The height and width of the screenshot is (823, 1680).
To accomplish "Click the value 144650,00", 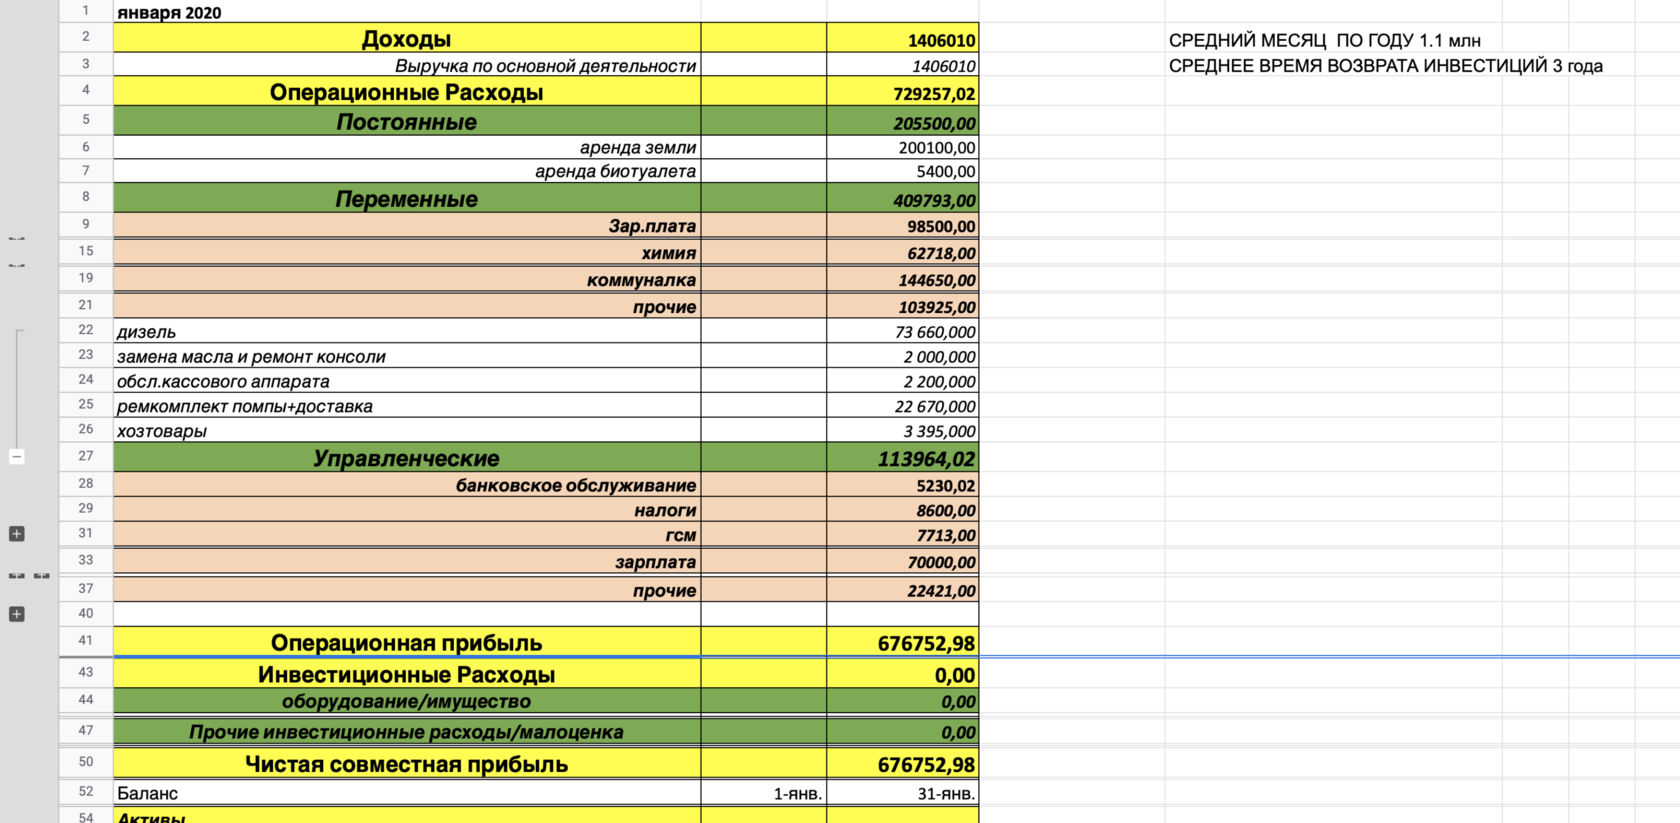I will click(903, 280).
